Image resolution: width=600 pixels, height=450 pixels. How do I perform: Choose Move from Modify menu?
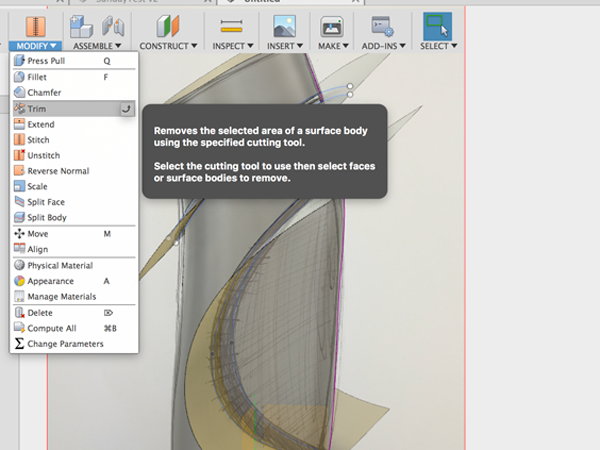click(74, 234)
